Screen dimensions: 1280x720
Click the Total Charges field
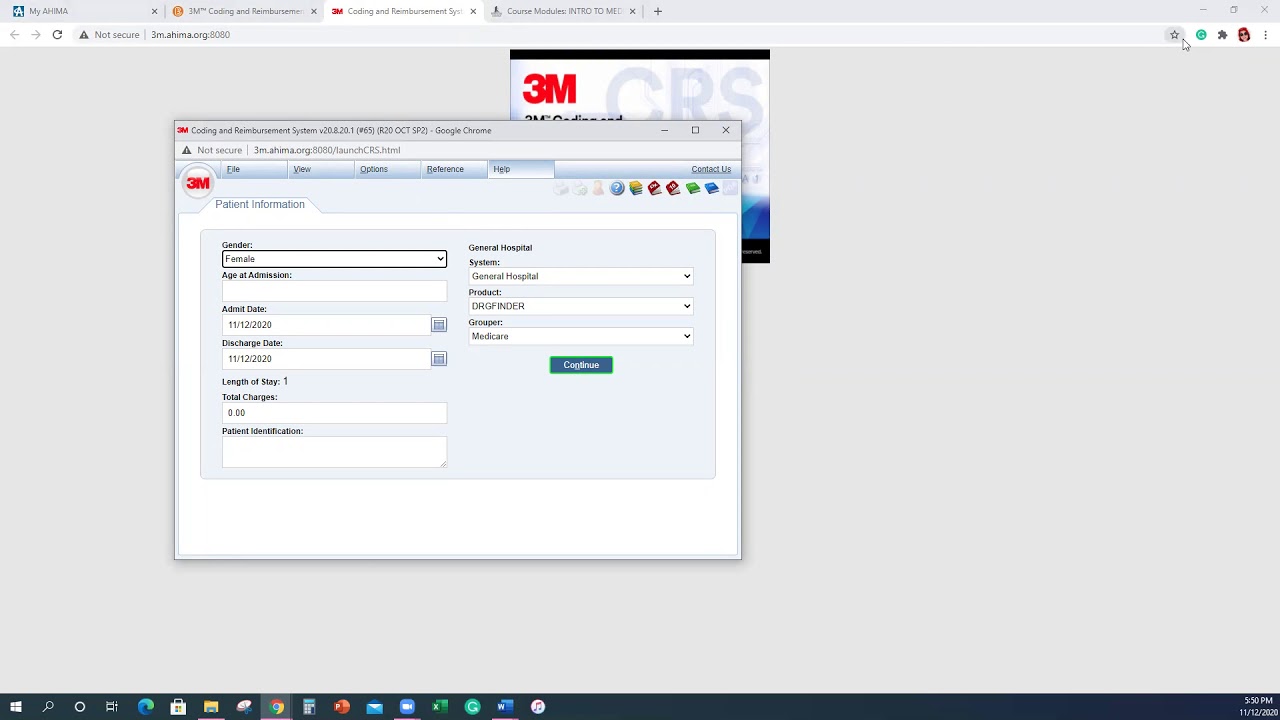click(334, 413)
